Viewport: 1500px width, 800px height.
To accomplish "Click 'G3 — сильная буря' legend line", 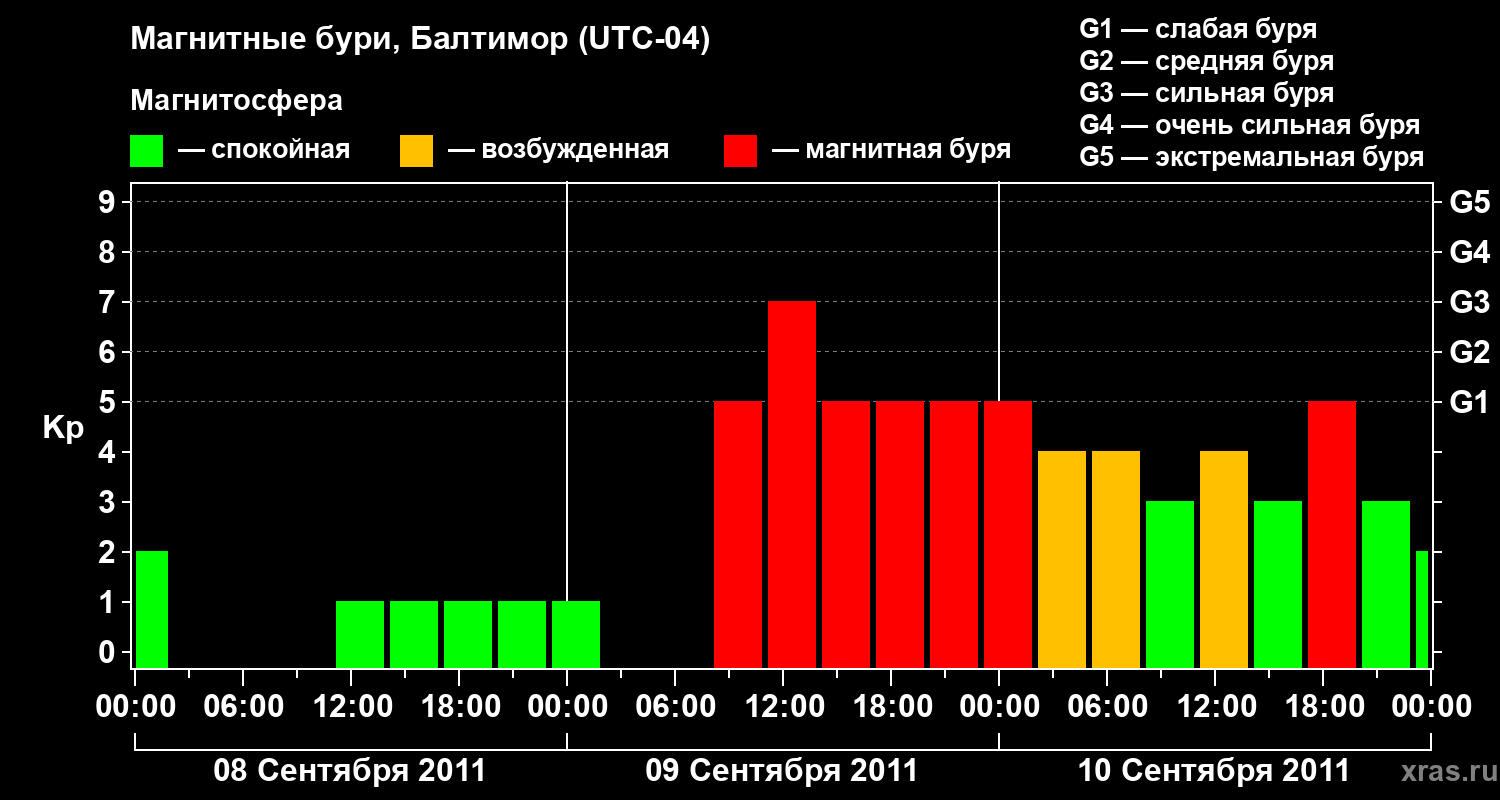I will coord(1207,93).
